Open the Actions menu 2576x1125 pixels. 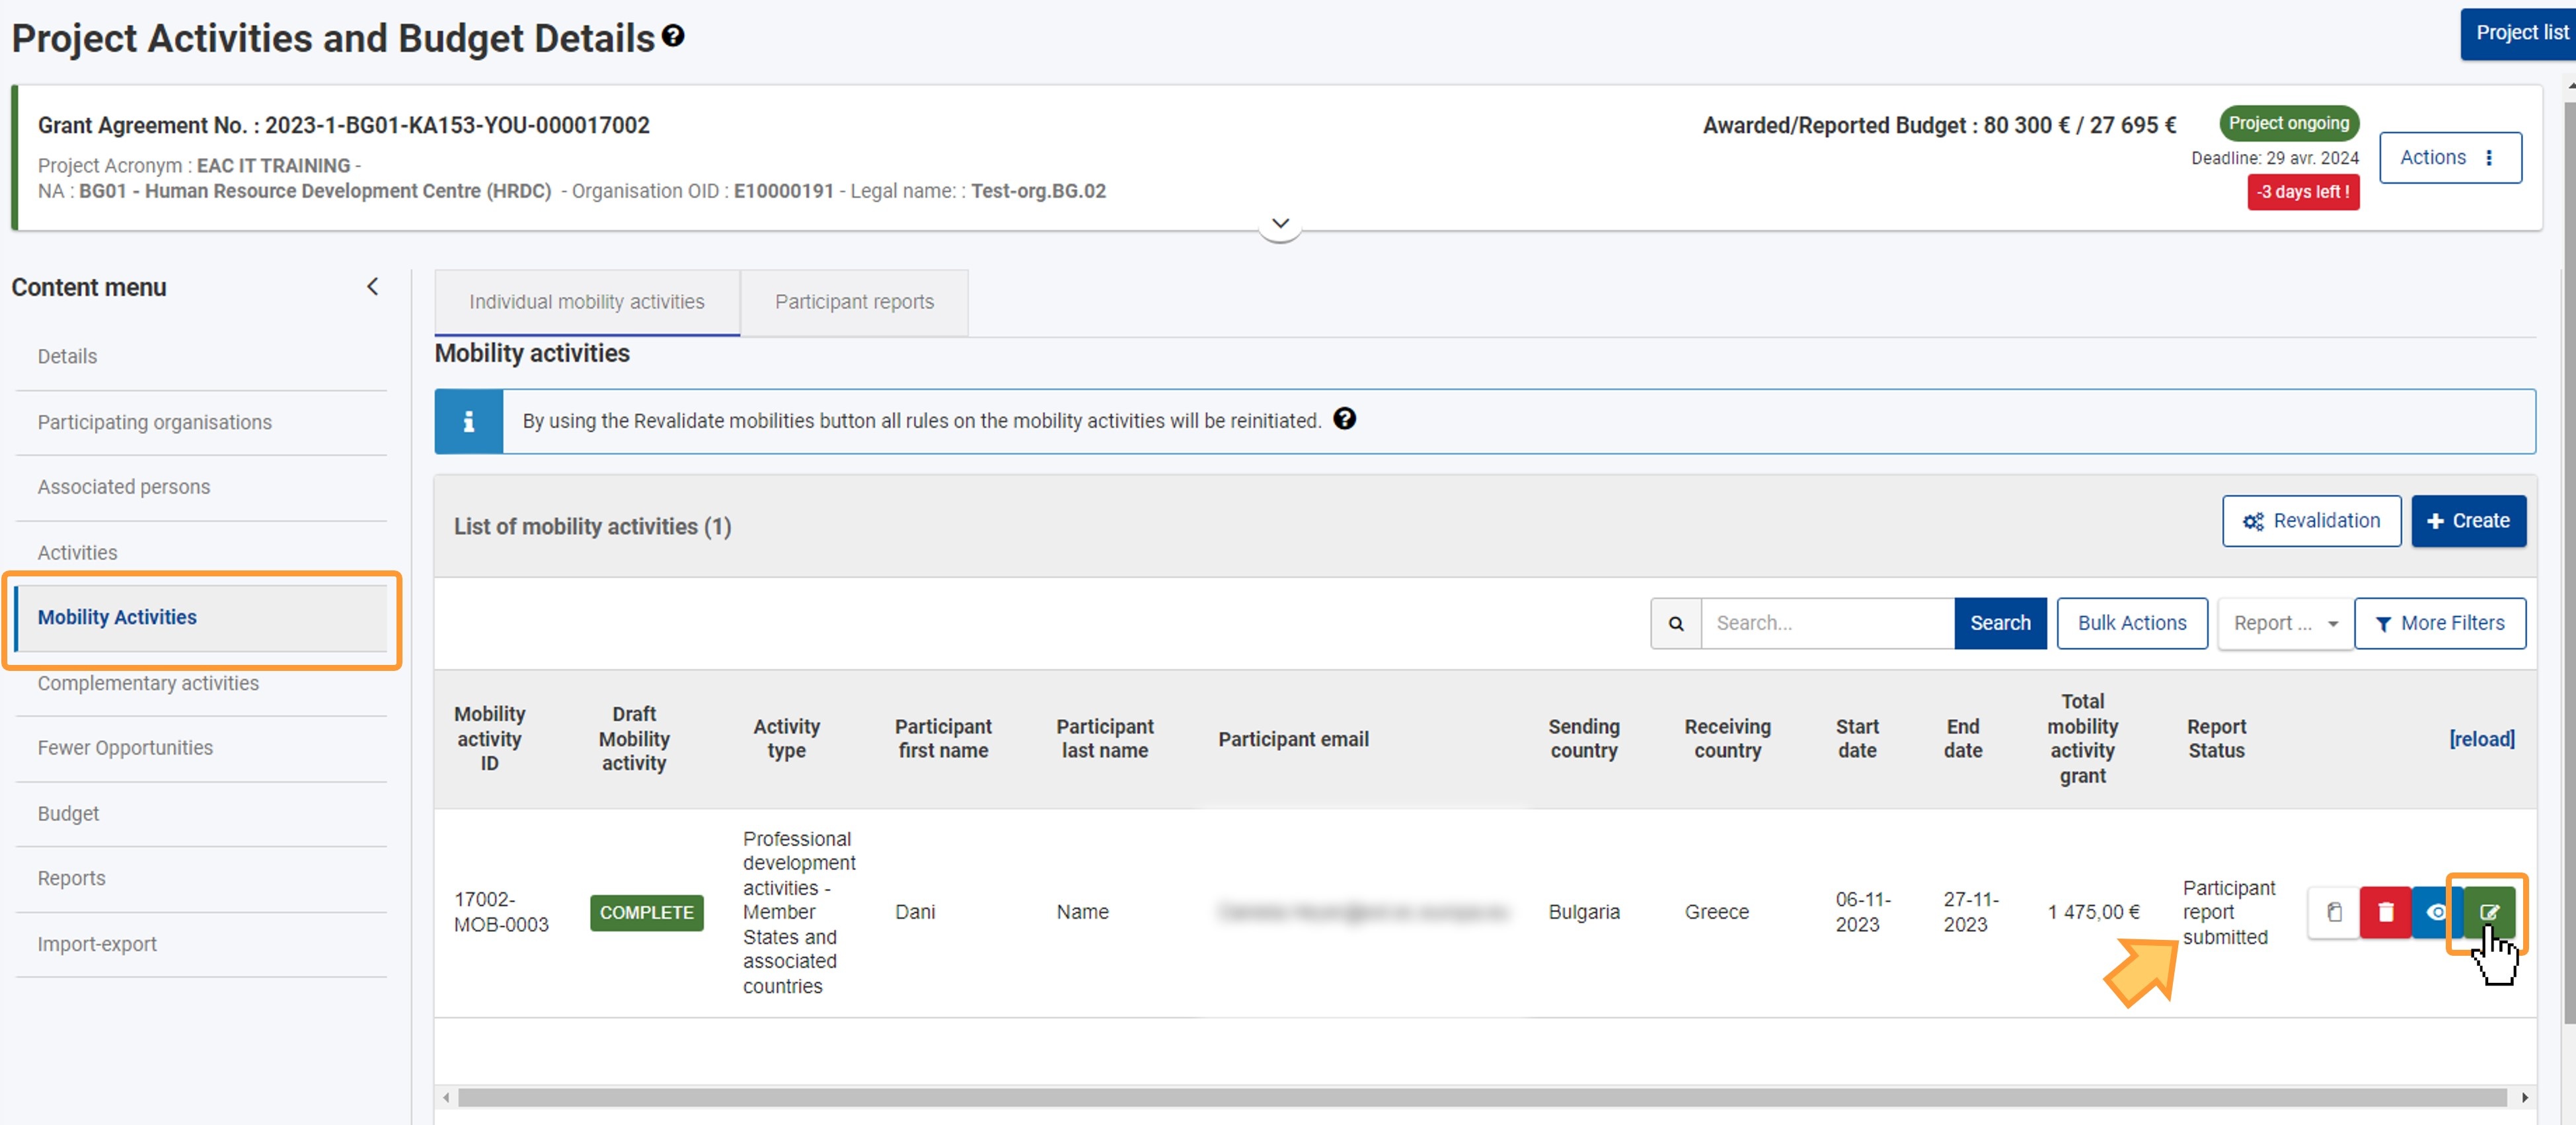(2449, 158)
